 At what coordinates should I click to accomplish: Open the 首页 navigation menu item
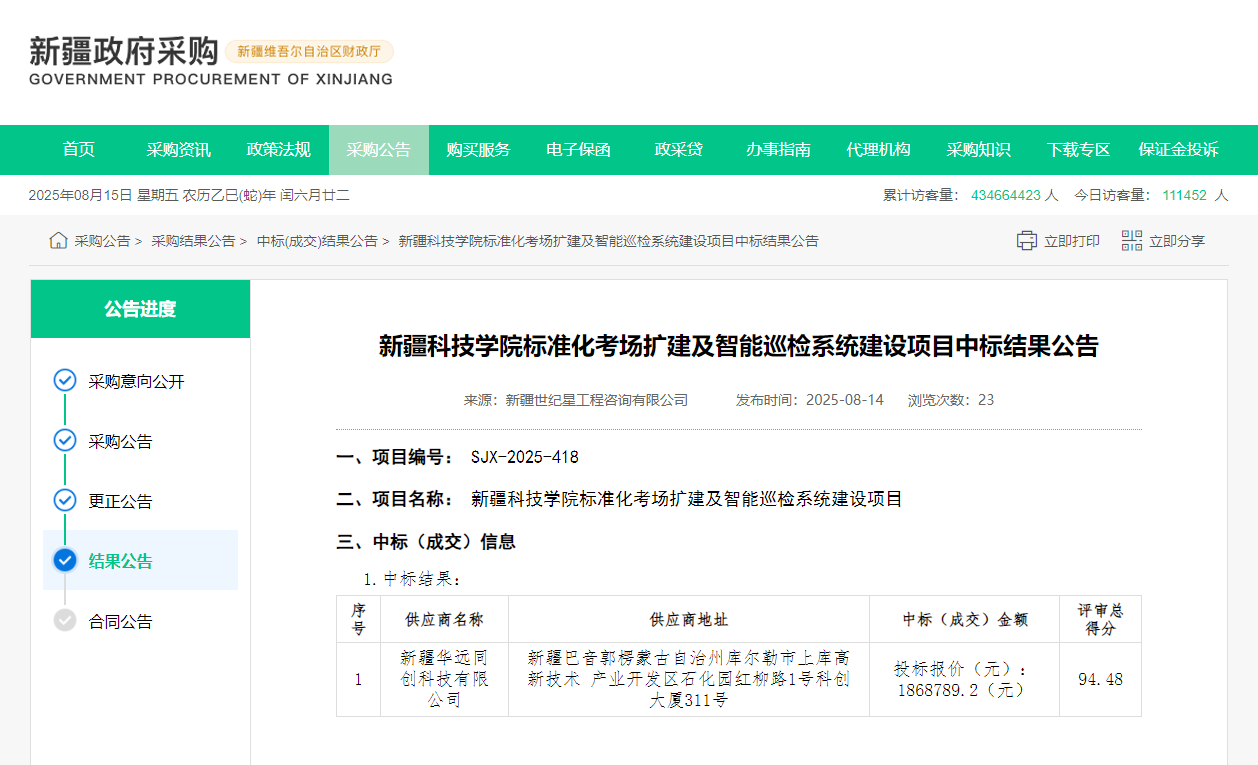tap(79, 150)
